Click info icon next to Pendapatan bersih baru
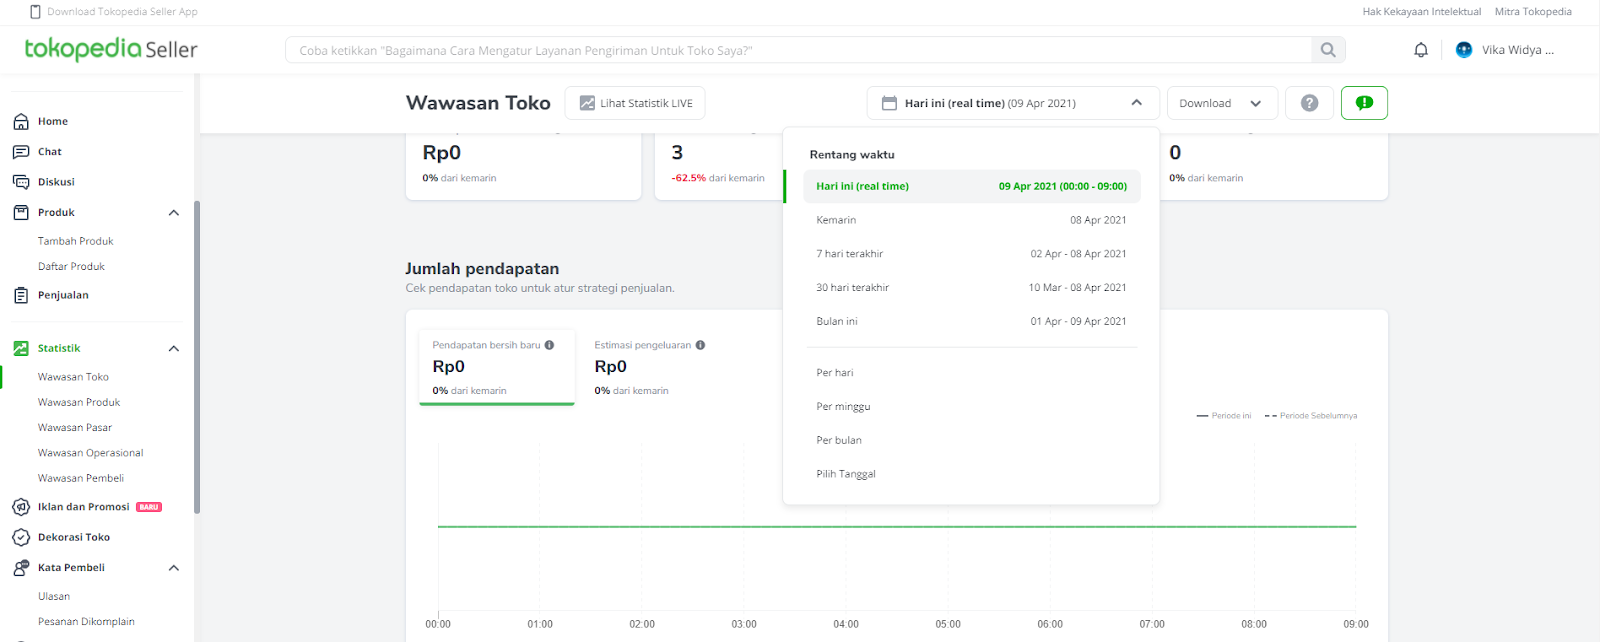Image resolution: width=1600 pixels, height=642 pixels. 549,345
